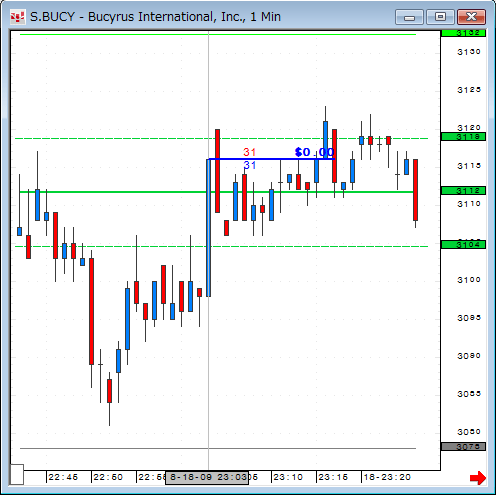Screen dimensions: 496x495
Task: Click the 22:50 time axis label
Action: click(108, 477)
